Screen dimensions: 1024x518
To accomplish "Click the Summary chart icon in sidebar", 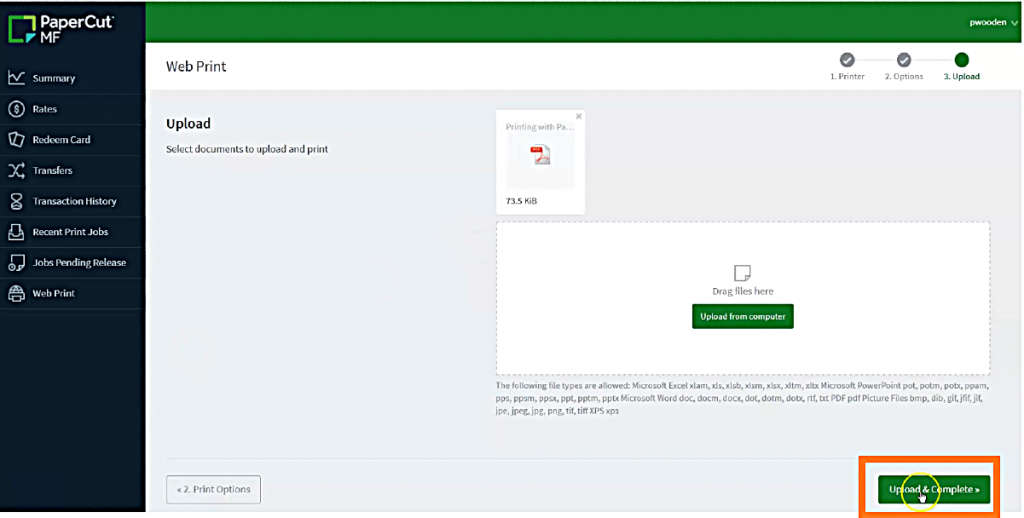I will [16, 78].
